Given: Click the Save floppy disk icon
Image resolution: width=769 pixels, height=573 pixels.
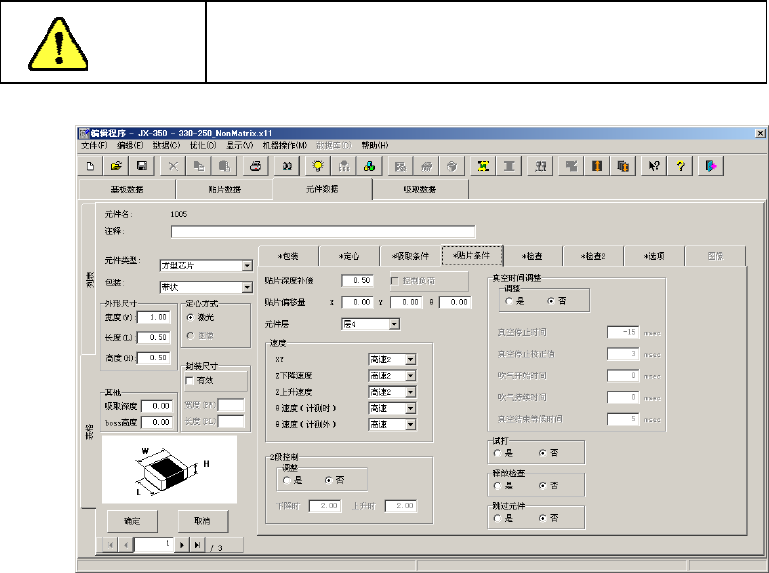Looking at the screenshot, I should click(x=141, y=167).
